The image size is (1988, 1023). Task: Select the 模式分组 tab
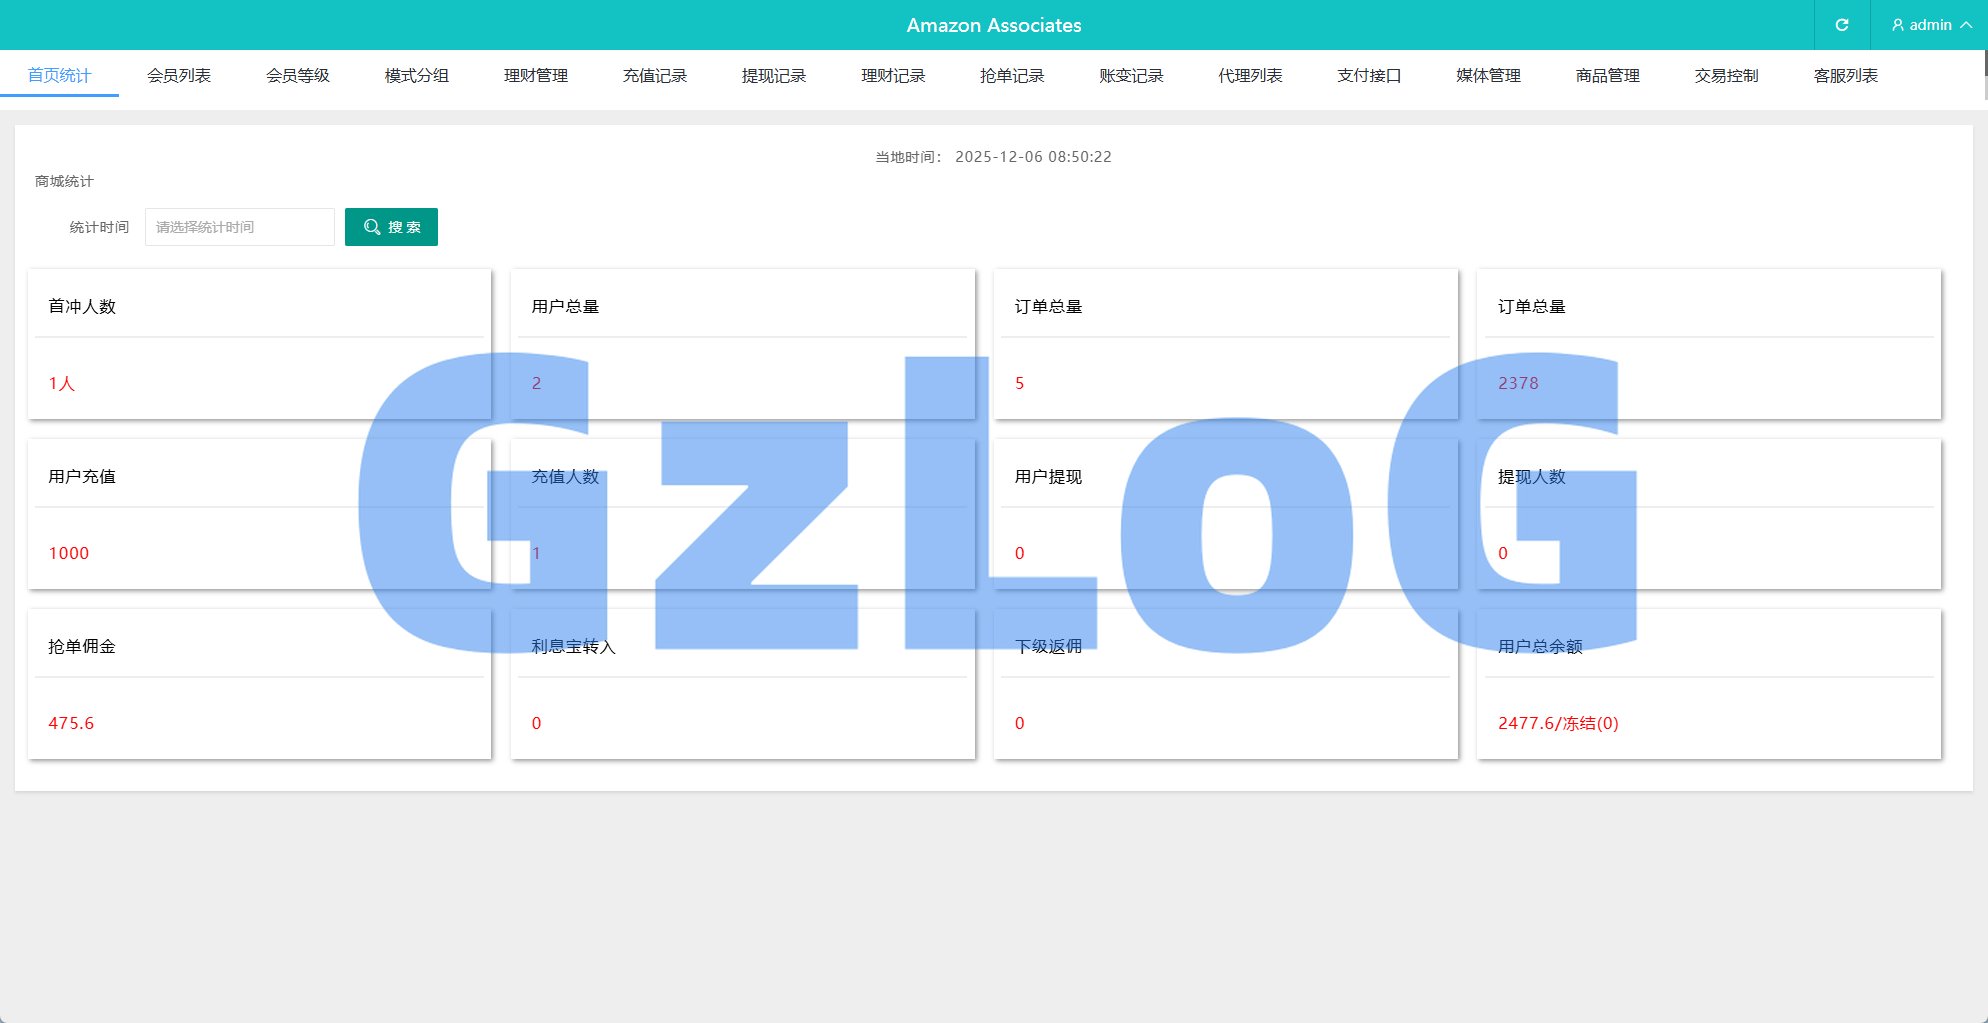point(417,76)
